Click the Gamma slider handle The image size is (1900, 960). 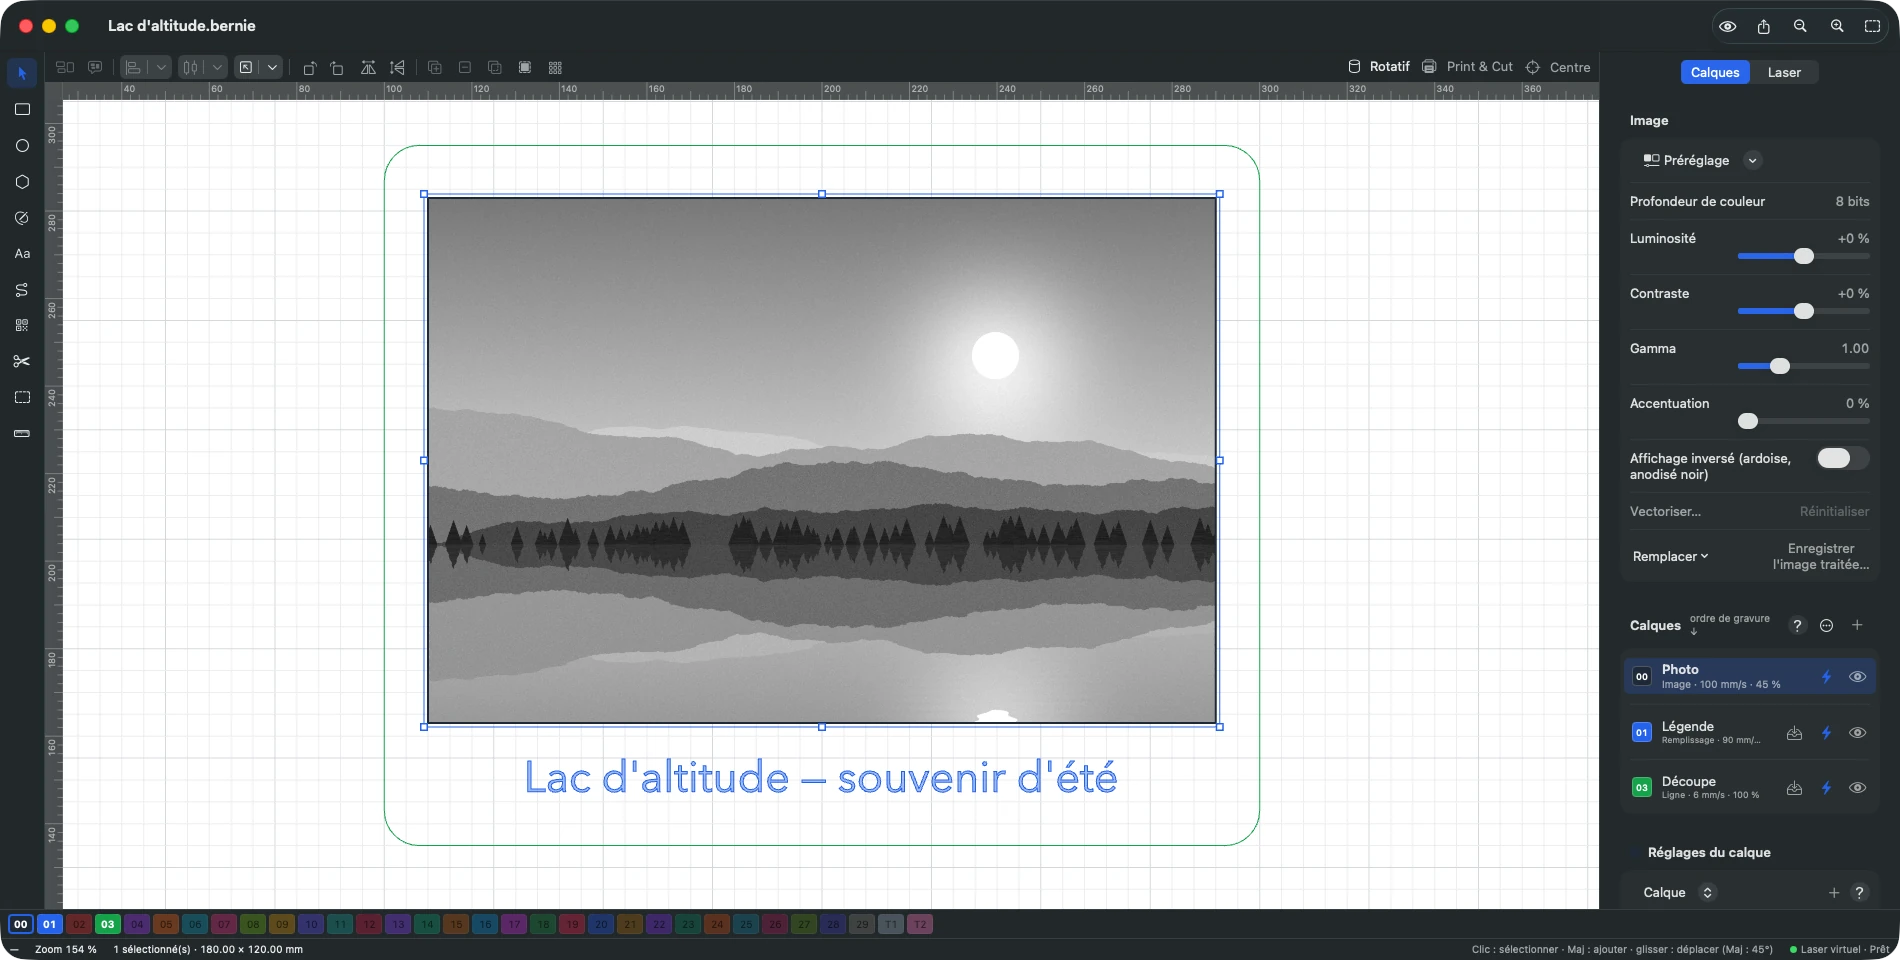point(1780,366)
